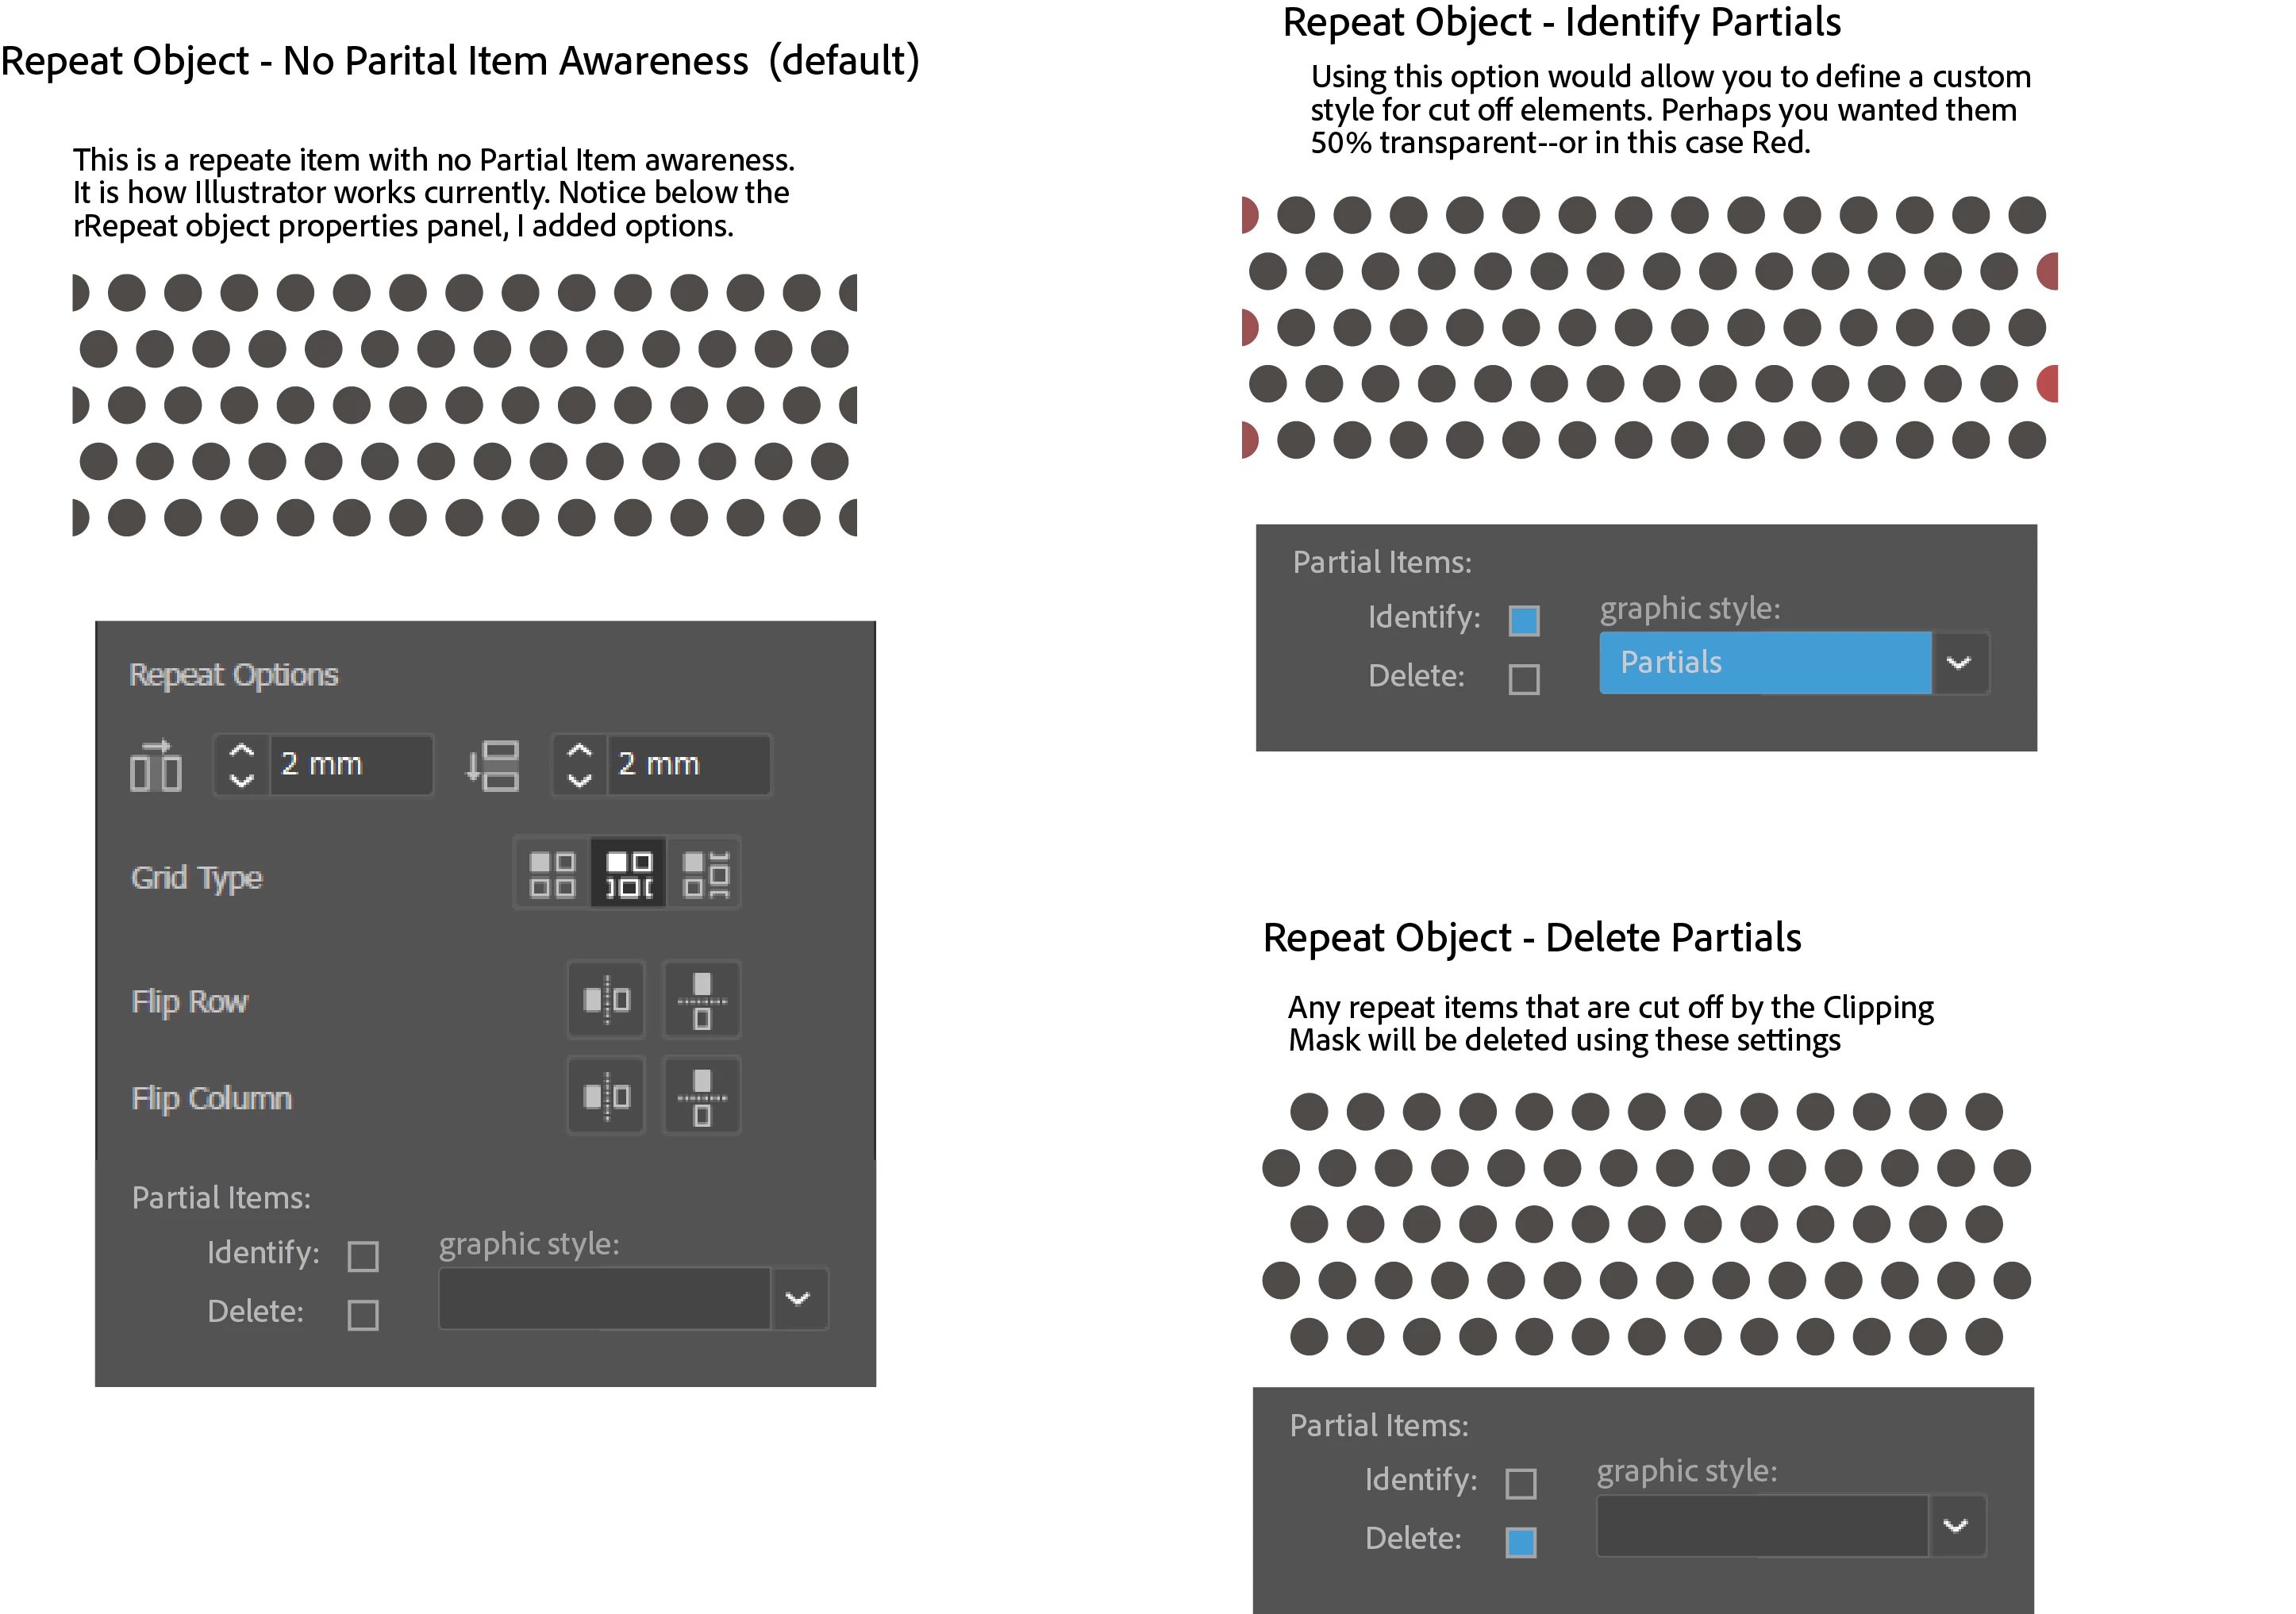The height and width of the screenshot is (1614, 2296).
Task: Click Flip Column vertical flip icon
Action: tap(702, 1096)
